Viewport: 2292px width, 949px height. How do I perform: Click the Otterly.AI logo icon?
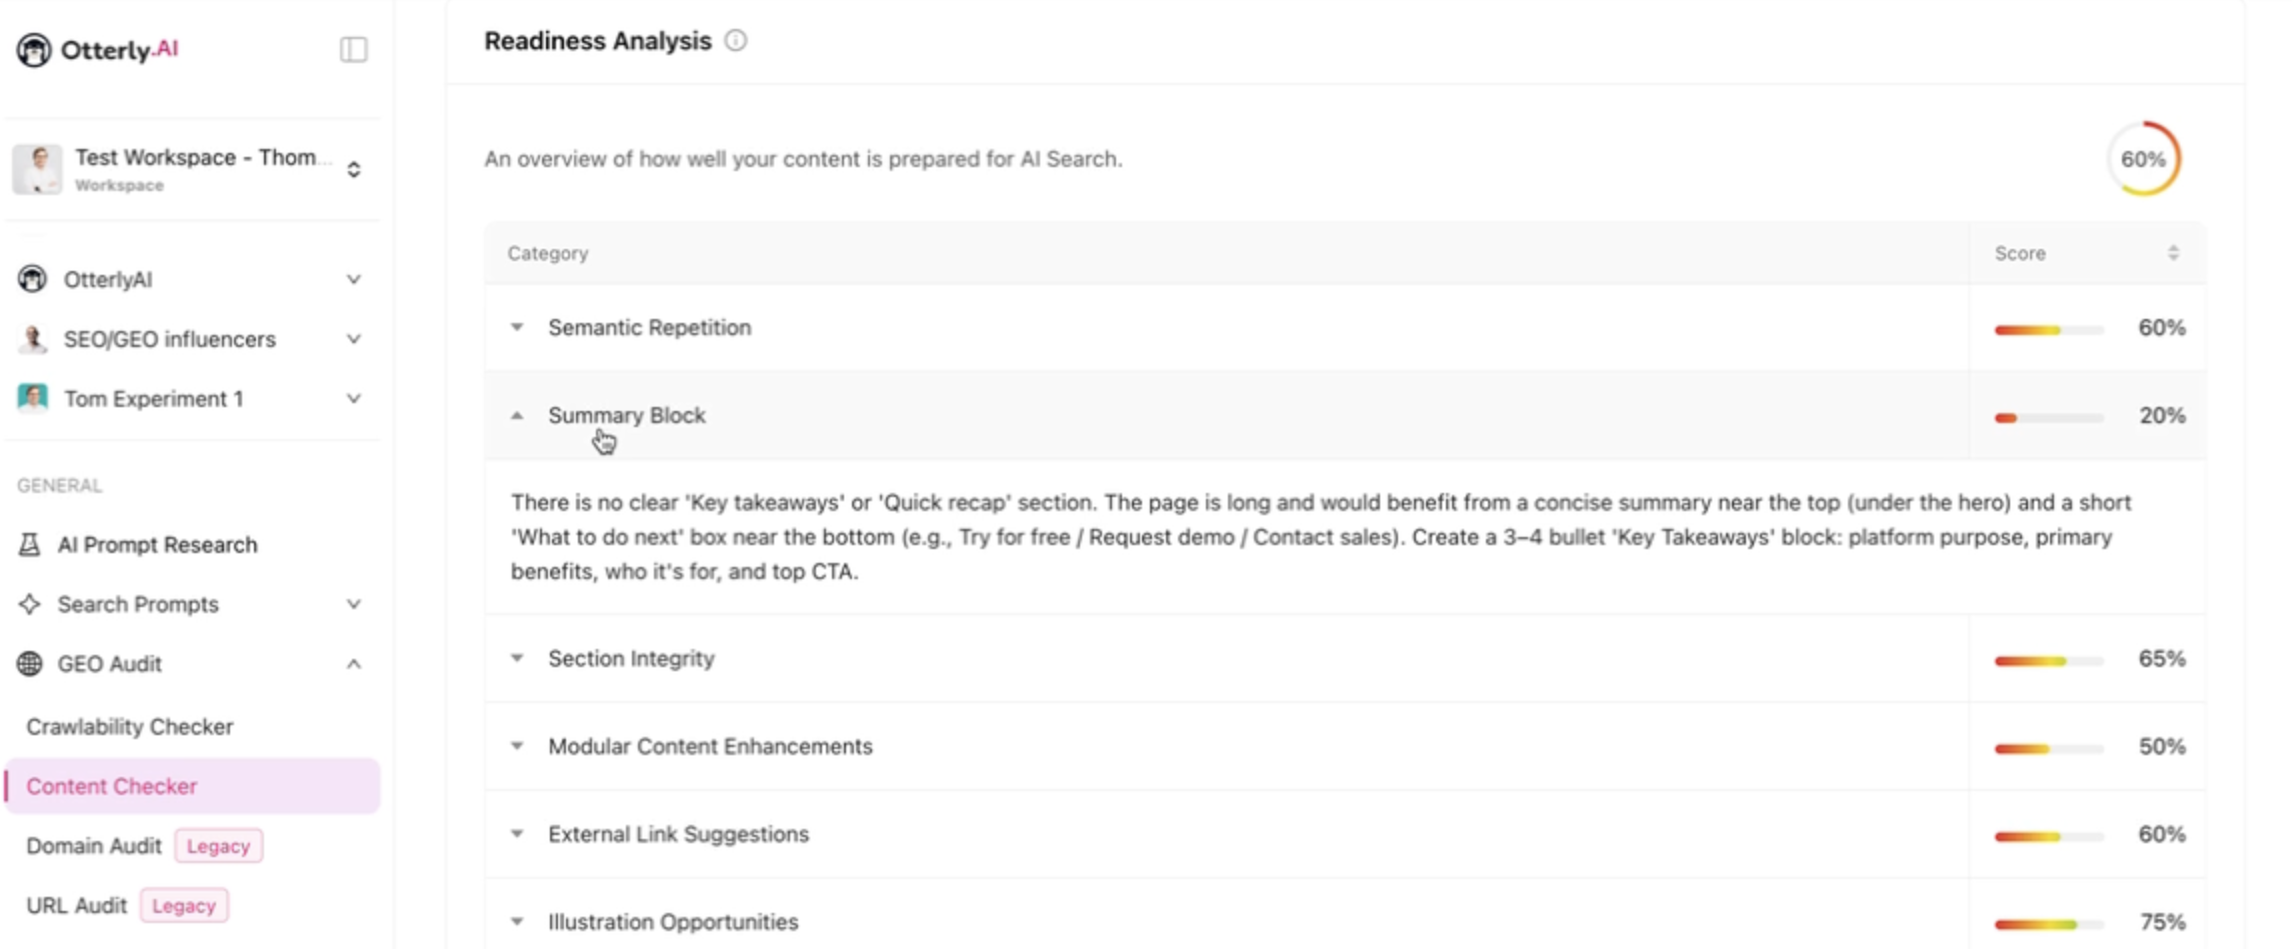[33, 49]
